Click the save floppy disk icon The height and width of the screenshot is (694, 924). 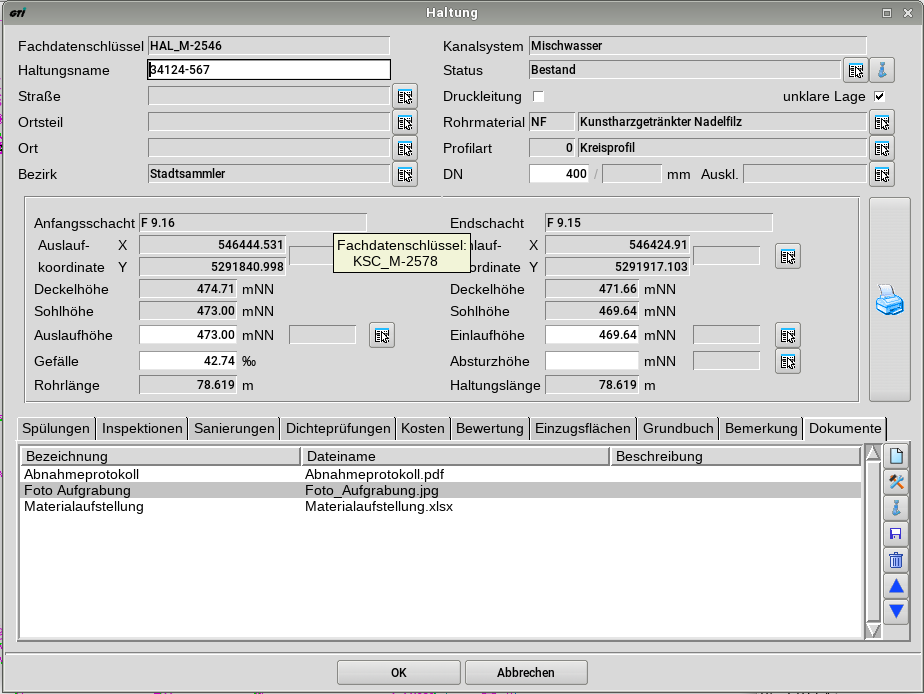[896, 534]
